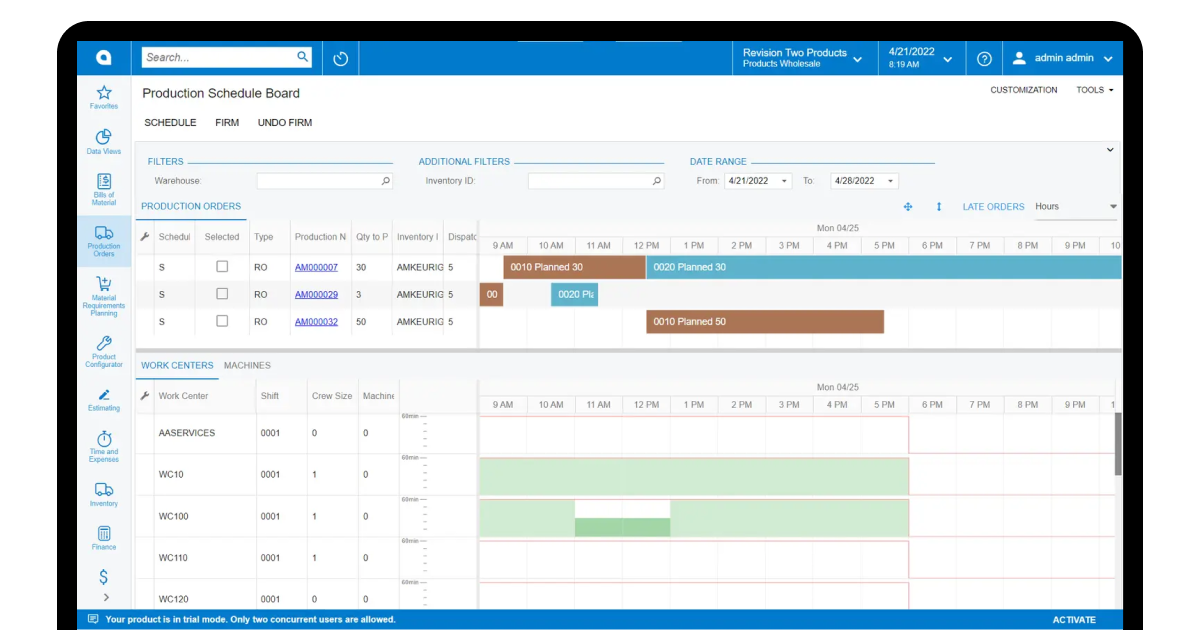Check the Selected box for AM000032
Screen dimensions: 1200x630
(x=222, y=321)
